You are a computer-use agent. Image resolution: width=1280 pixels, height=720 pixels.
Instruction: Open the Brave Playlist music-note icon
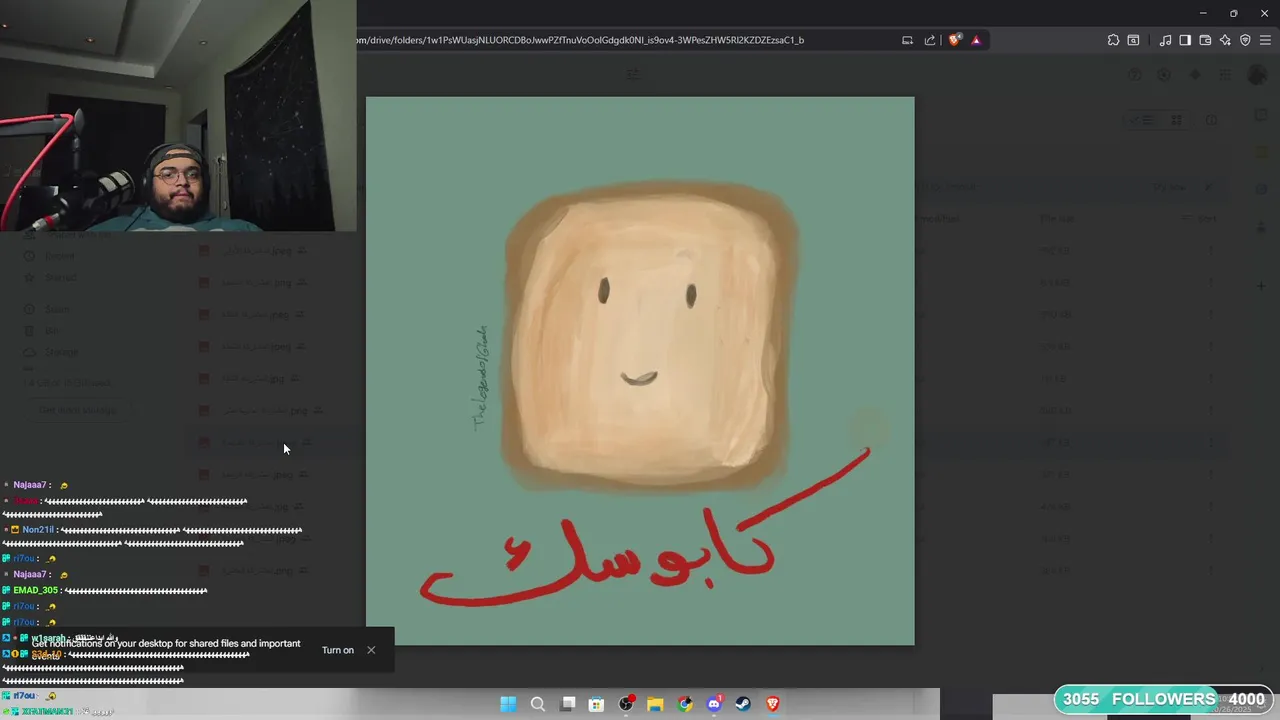click(1165, 40)
